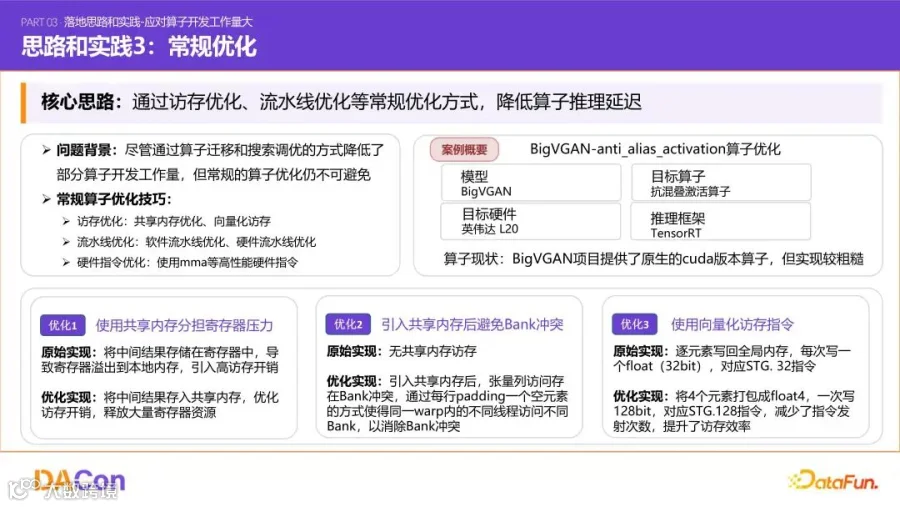Click 原始实现 text in 优化1 card
This screenshot has width=900, height=507.
click(160, 359)
